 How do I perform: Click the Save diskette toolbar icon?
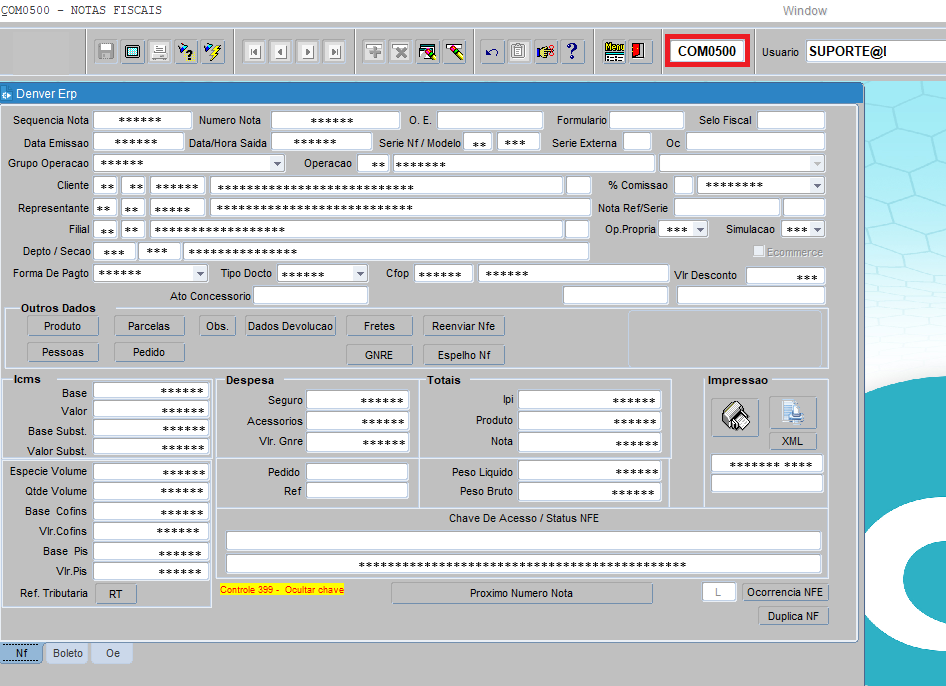(x=106, y=52)
